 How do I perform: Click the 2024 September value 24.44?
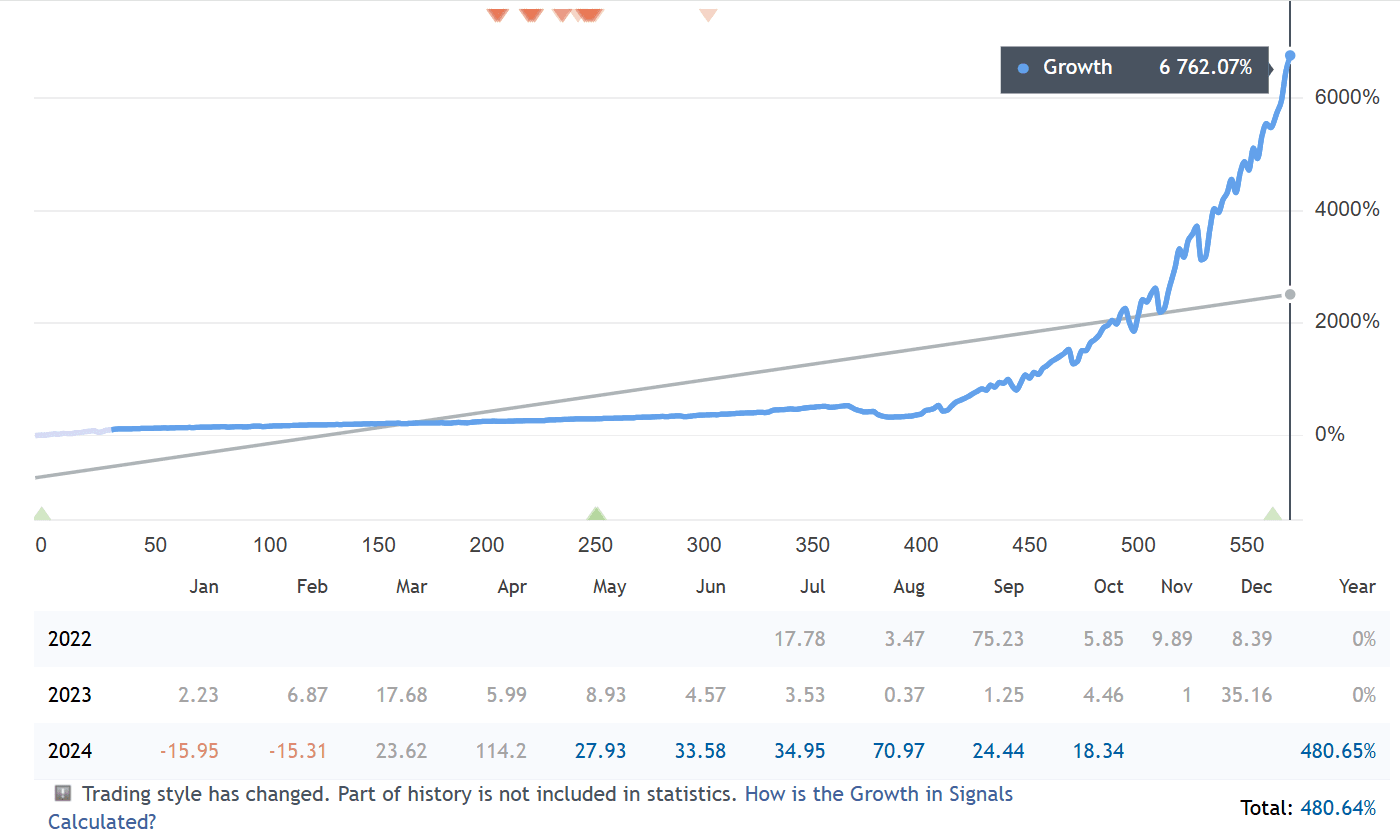[998, 751]
